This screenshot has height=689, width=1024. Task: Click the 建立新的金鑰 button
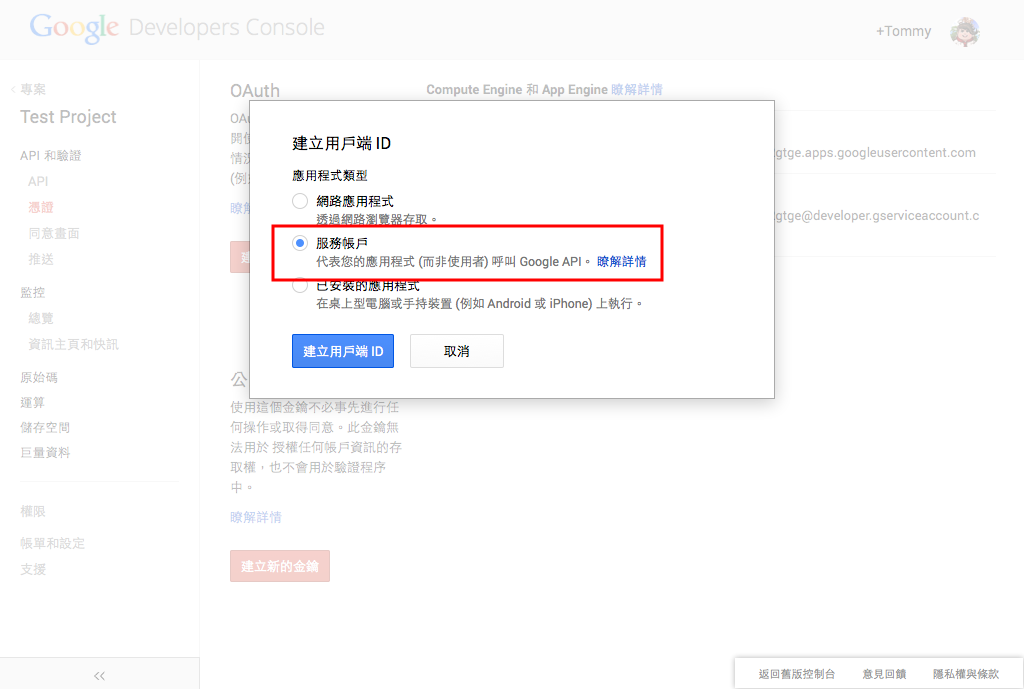pyautogui.click(x=279, y=566)
